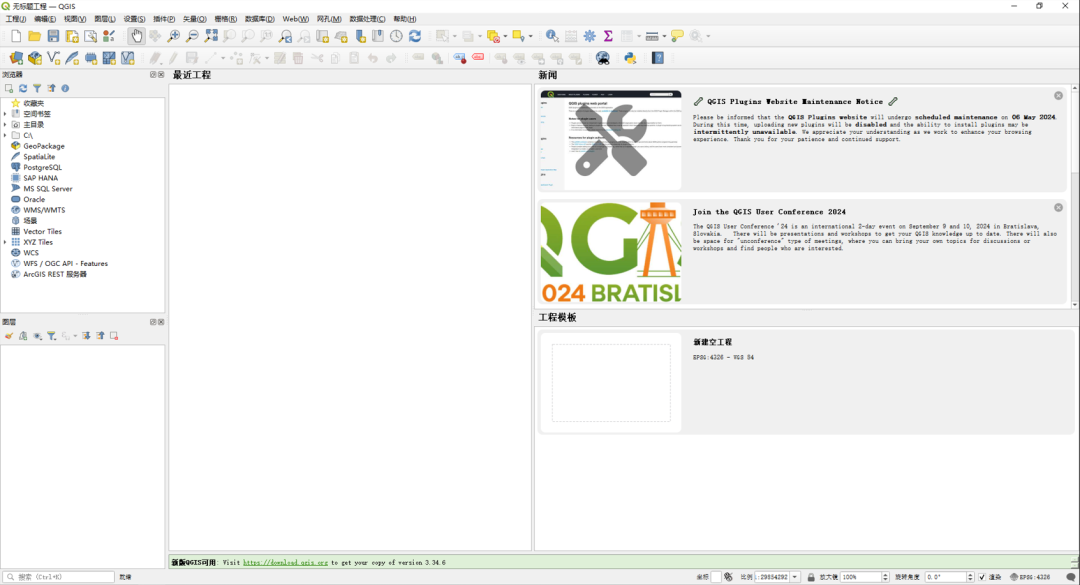Click the Zoom In magnifier tool
1080x585 pixels.
pyautogui.click(x=174, y=36)
